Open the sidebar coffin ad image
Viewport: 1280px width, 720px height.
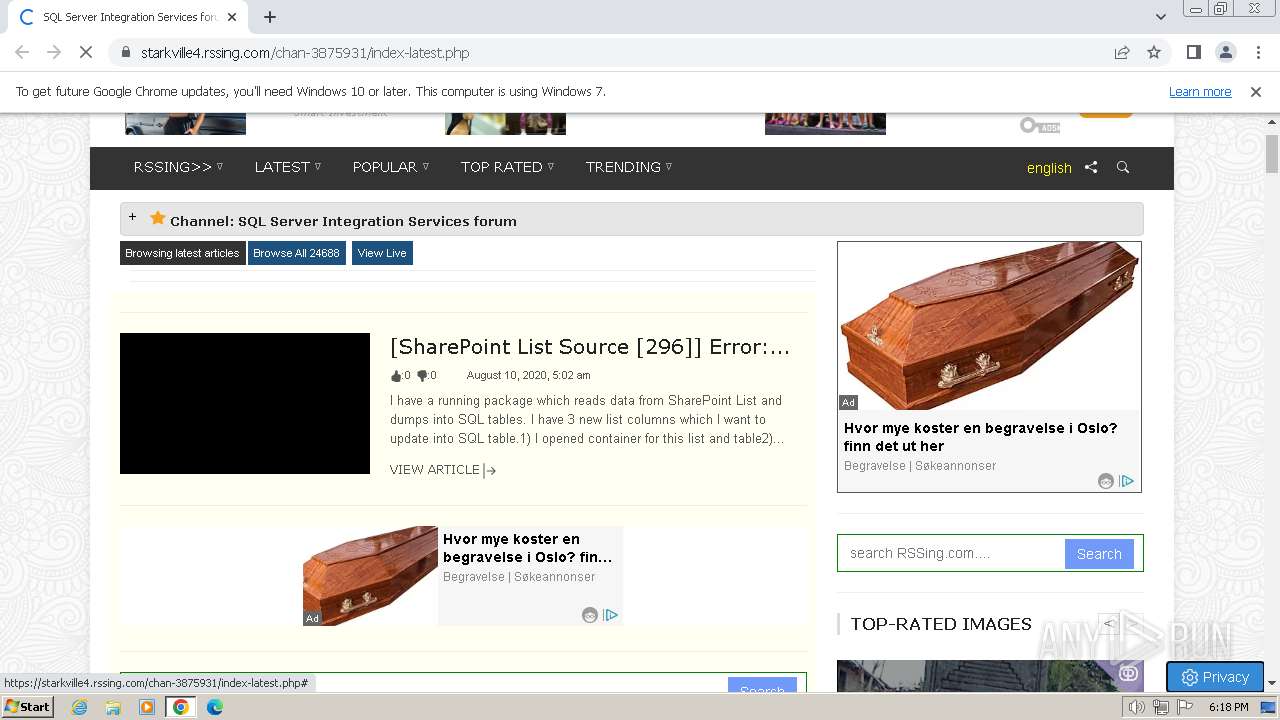989,326
